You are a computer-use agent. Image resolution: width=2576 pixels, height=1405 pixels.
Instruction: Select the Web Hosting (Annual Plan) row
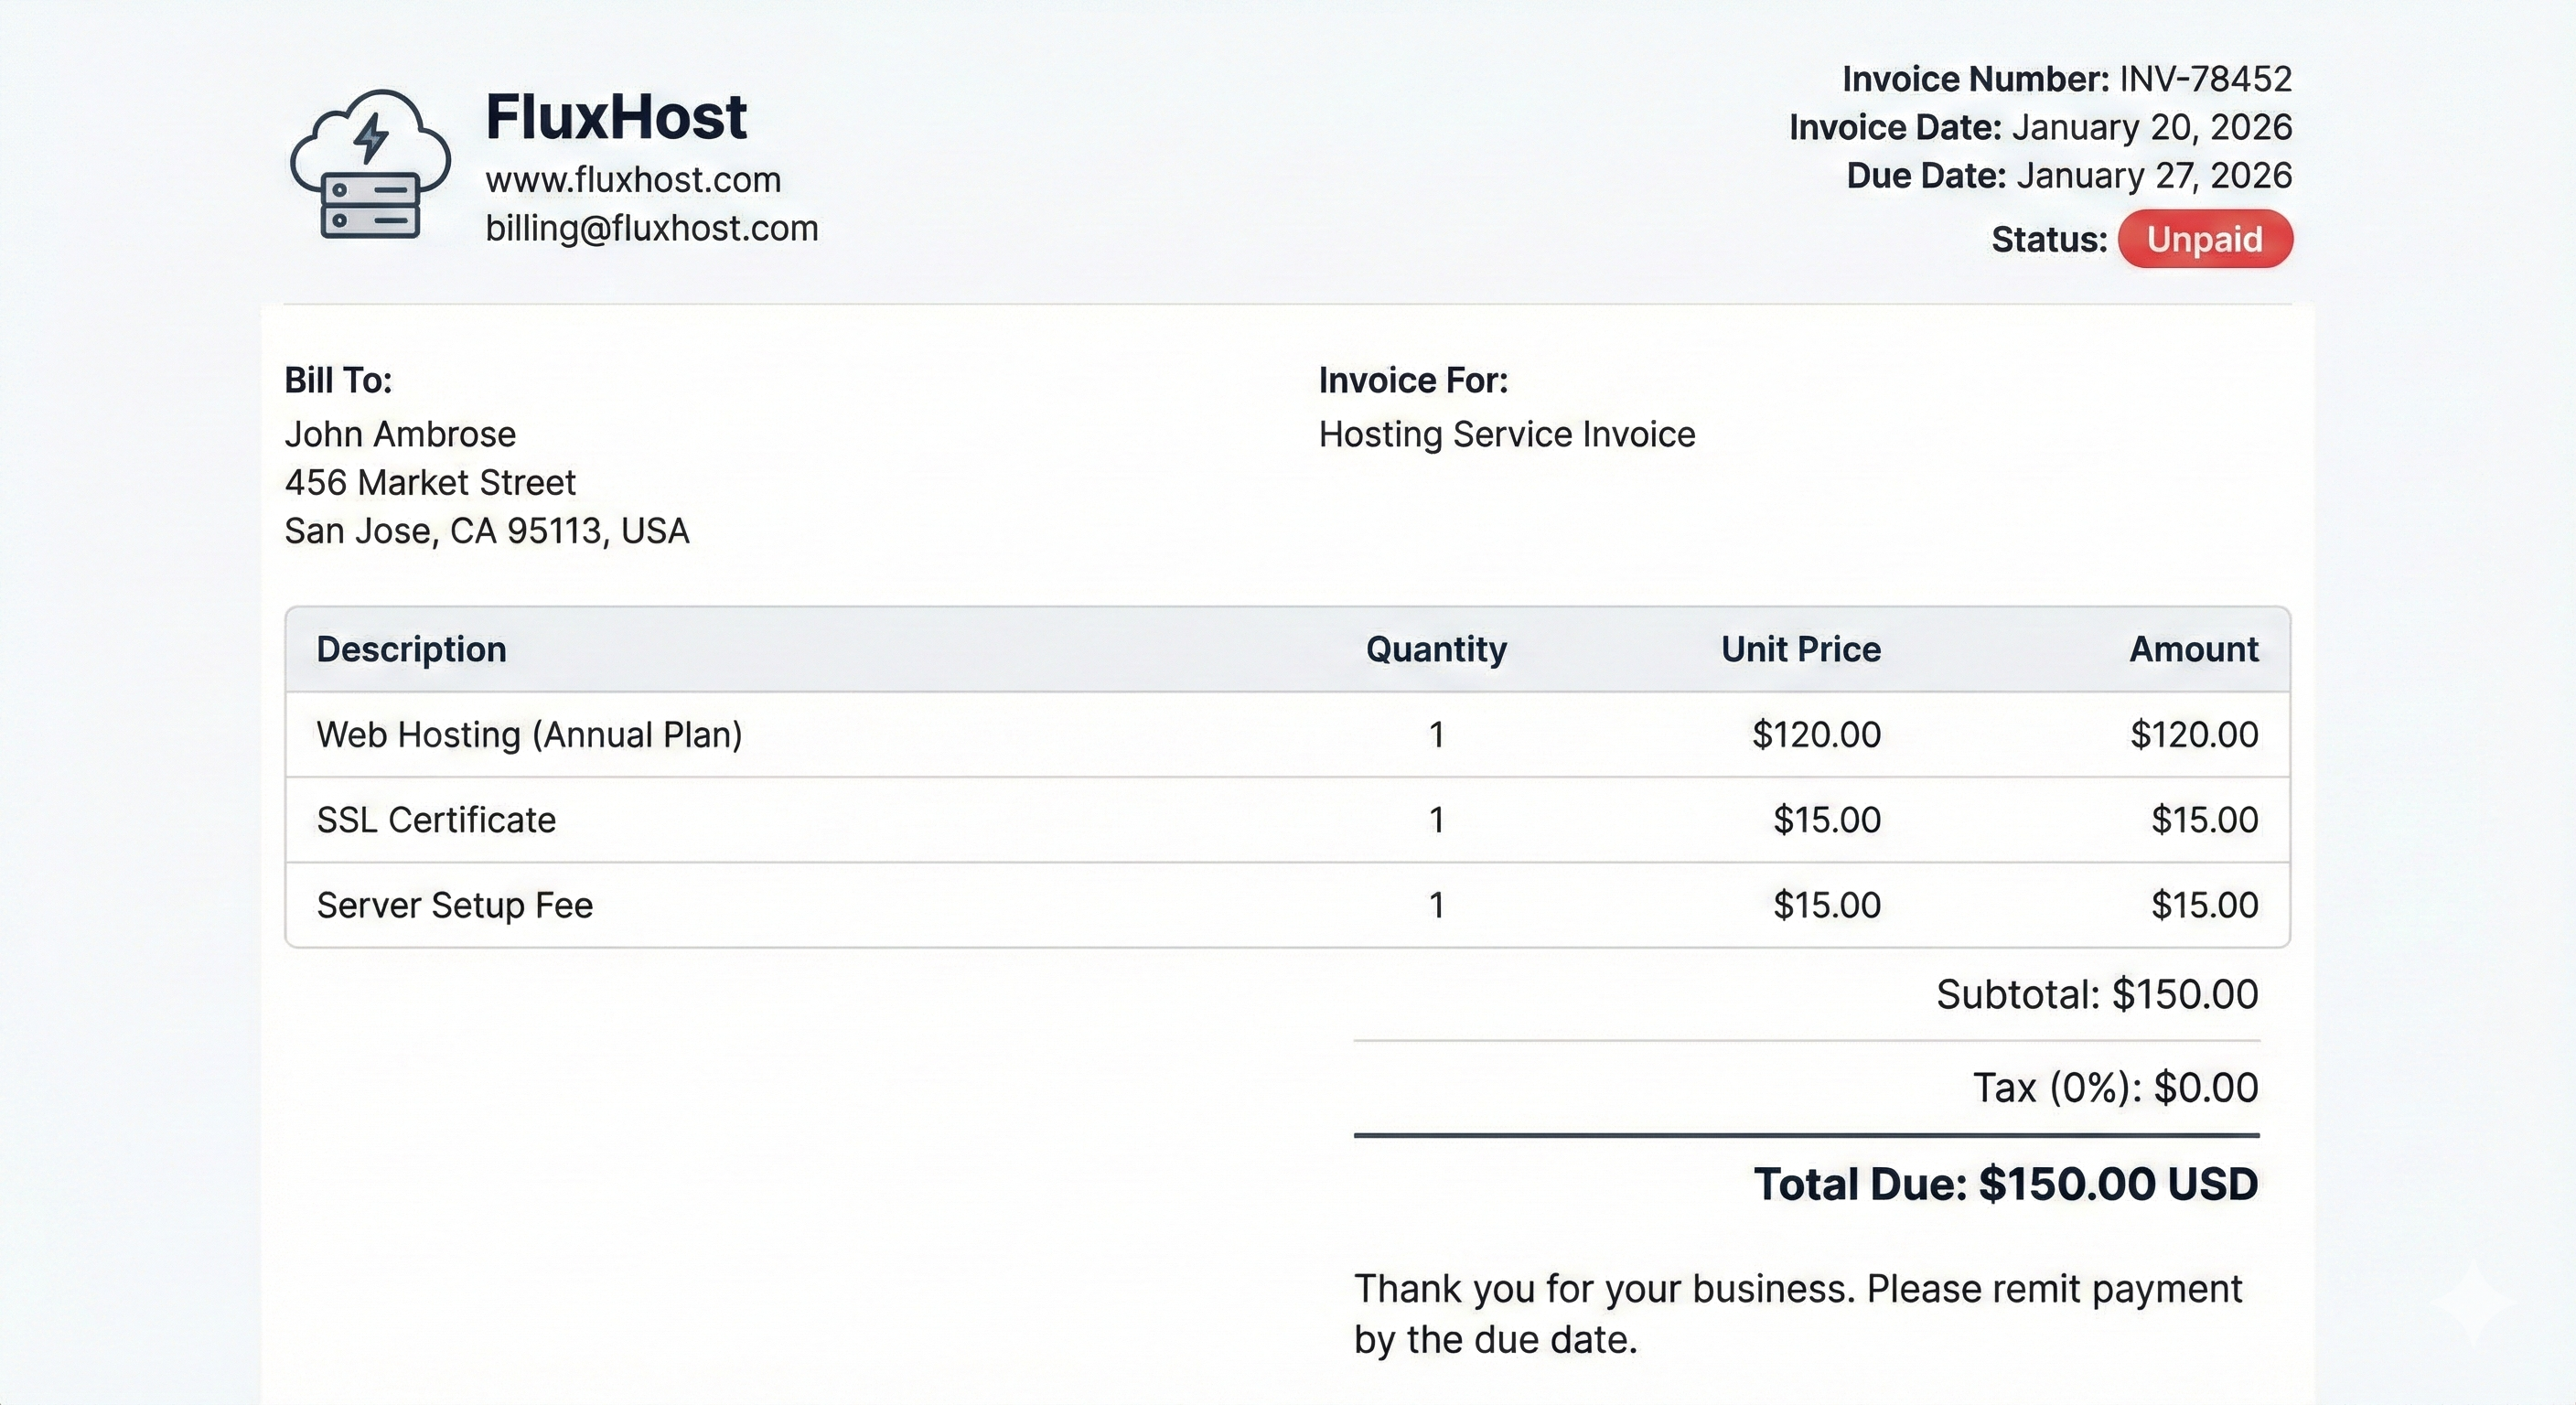[529, 735]
